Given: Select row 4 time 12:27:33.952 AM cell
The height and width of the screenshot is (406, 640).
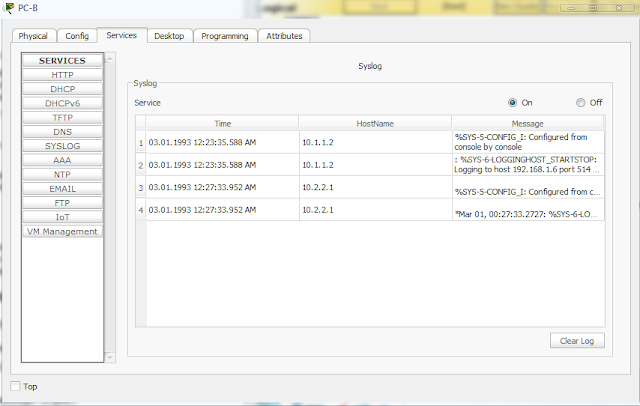Looking at the screenshot, I should click(222, 210).
